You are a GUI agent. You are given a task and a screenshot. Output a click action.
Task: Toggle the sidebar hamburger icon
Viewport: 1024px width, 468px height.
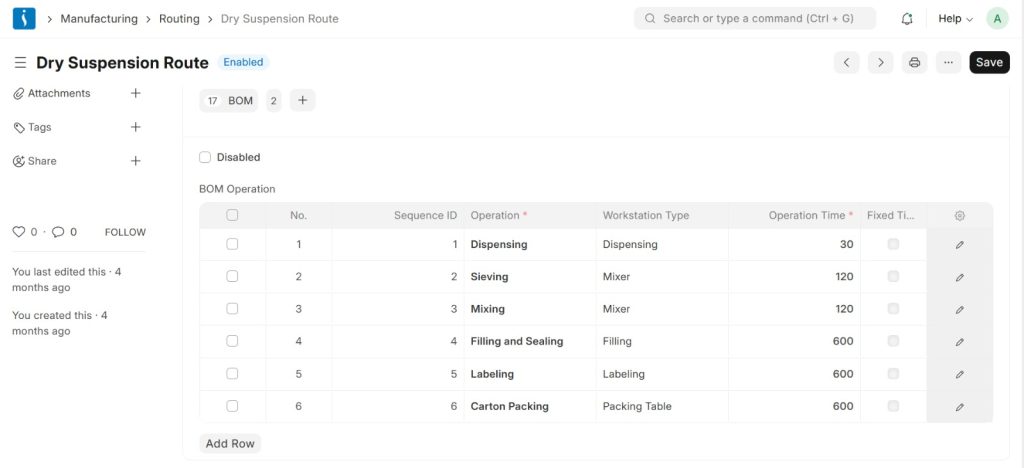[x=20, y=63]
